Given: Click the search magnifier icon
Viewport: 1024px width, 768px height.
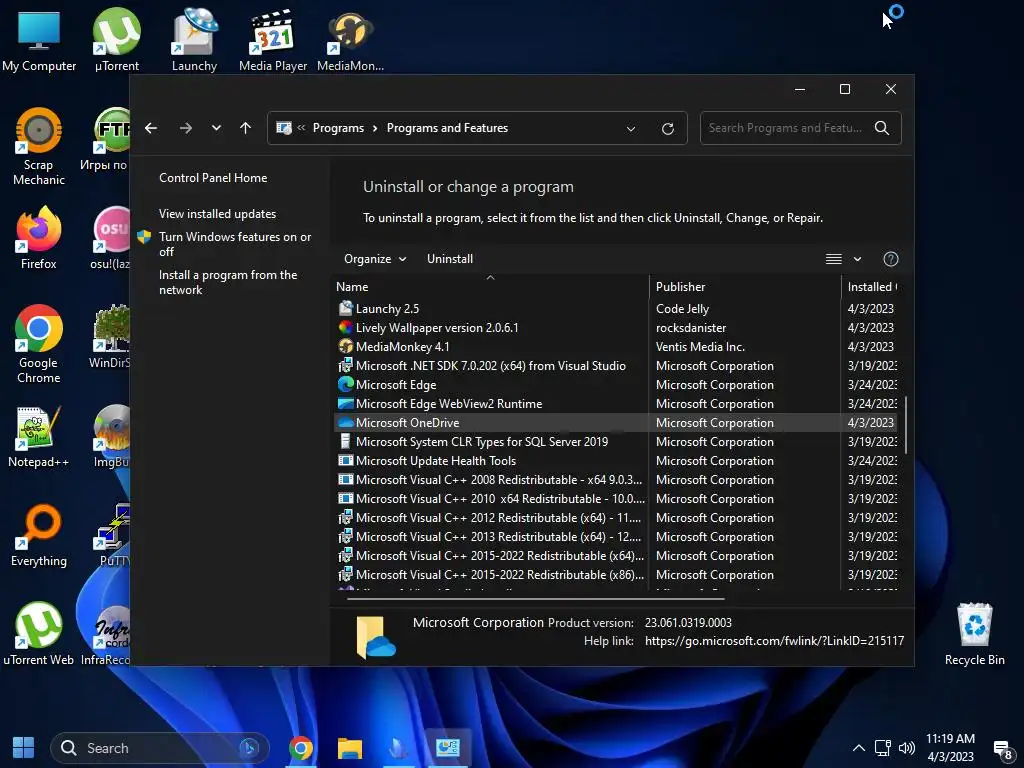Looking at the screenshot, I should 882,128.
